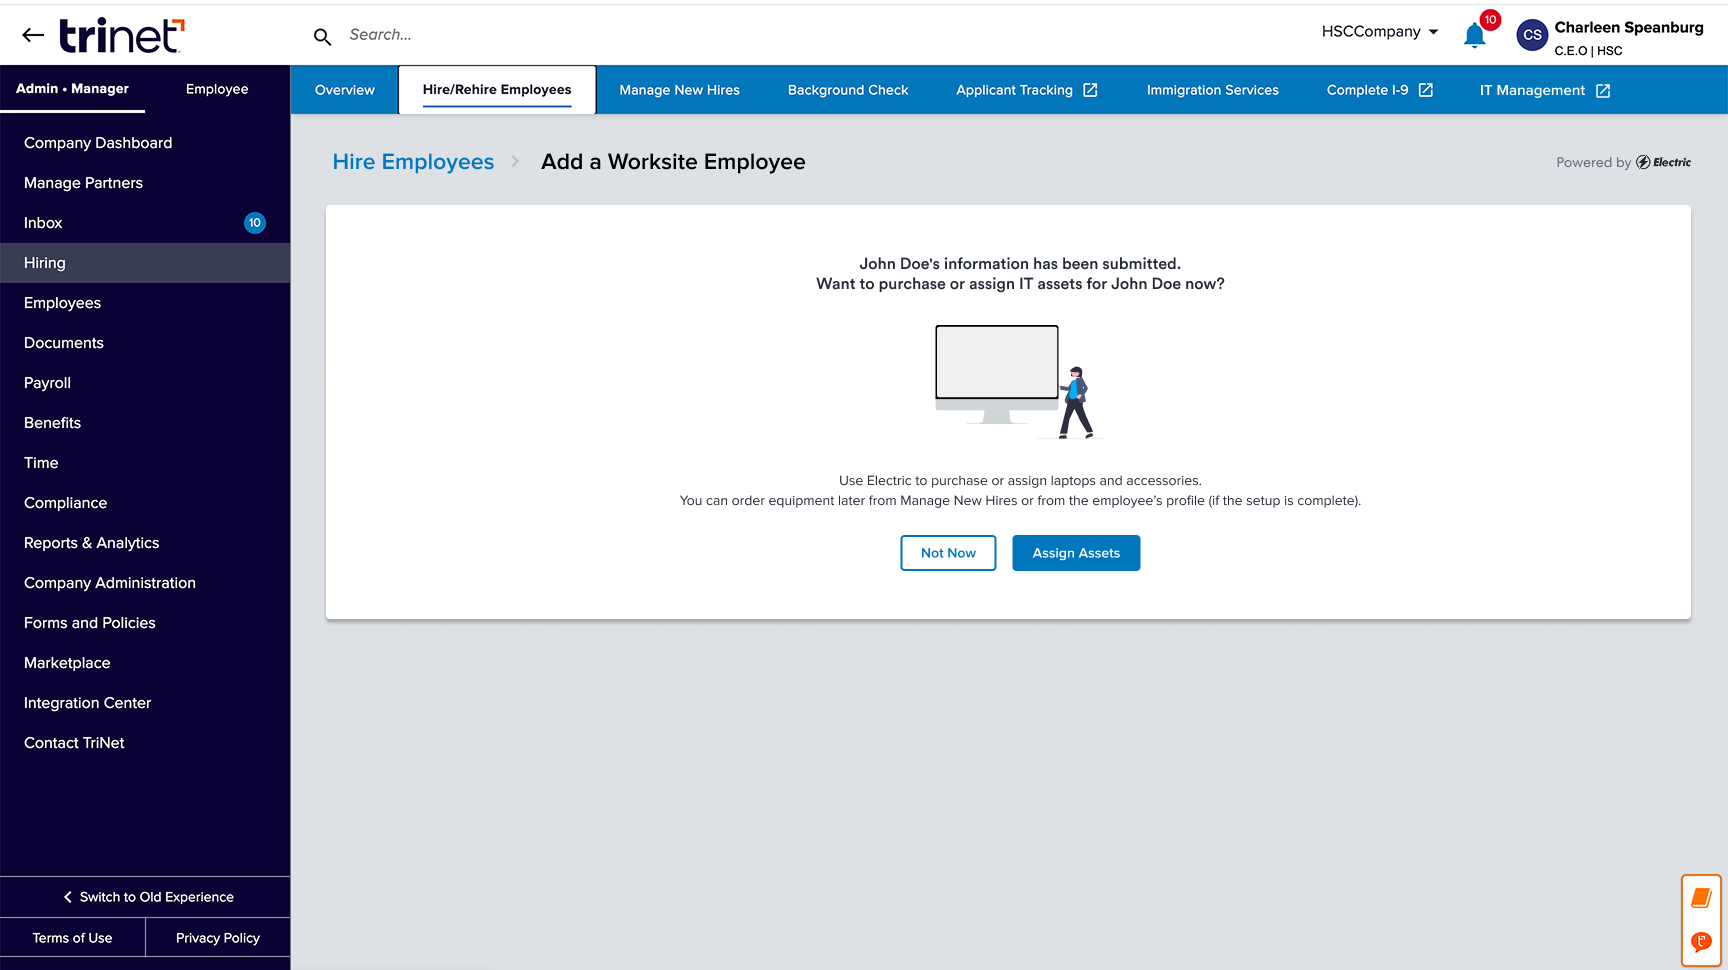
Task: Click the CS avatar for Charleen Speanburg
Action: point(1532,34)
